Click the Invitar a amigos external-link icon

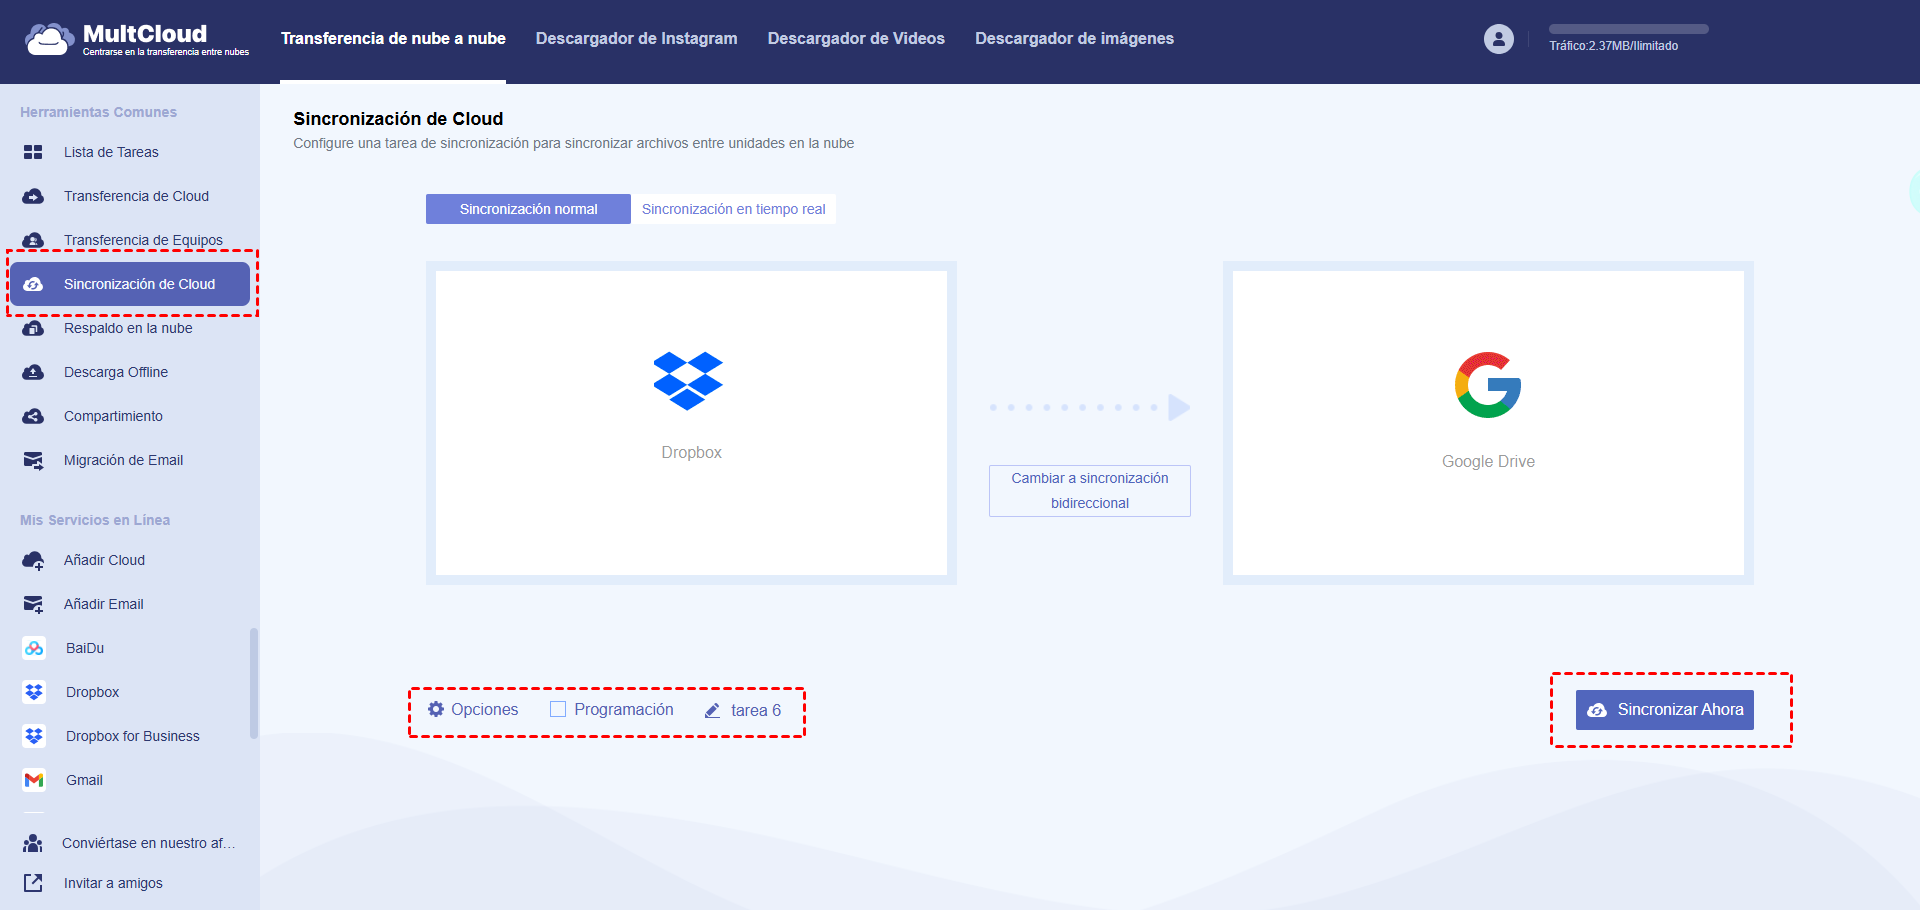pos(33,883)
